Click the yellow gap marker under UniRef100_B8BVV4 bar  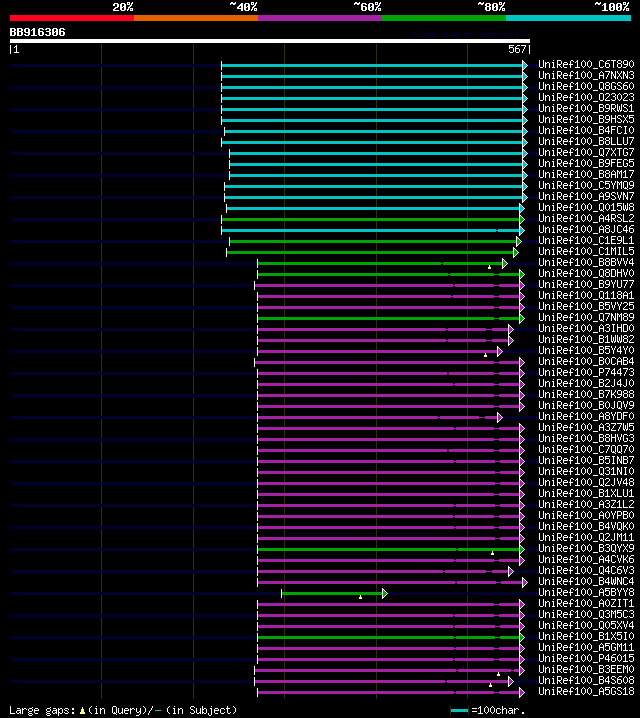coord(489,267)
